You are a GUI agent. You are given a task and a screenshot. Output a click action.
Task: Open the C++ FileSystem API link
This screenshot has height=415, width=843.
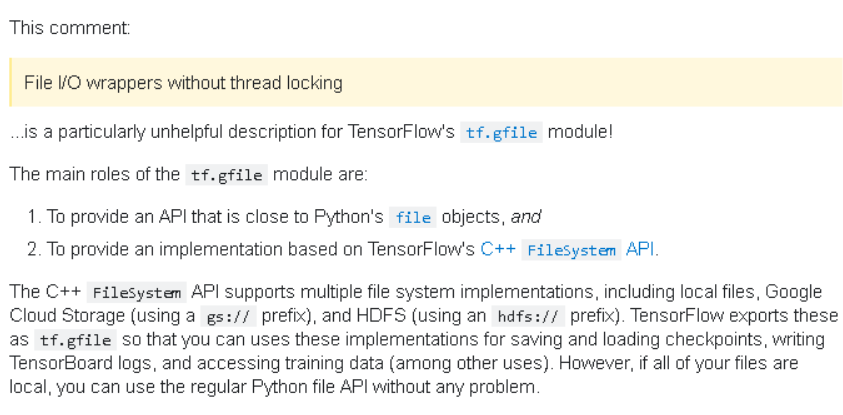tap(568, 250)
